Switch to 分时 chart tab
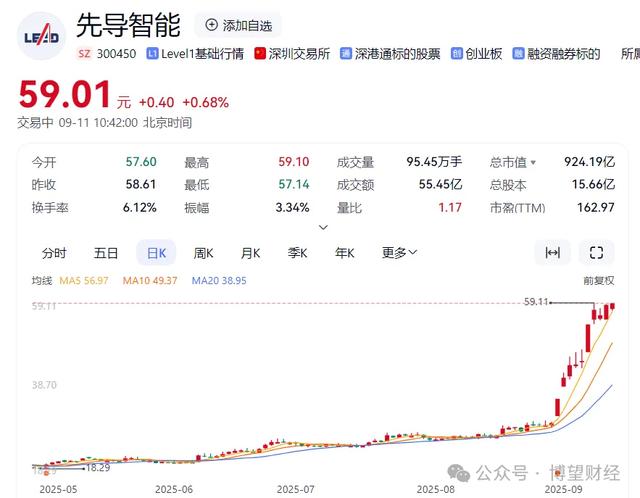The width and height of the screenshot is (640, 498). [54, 253]
